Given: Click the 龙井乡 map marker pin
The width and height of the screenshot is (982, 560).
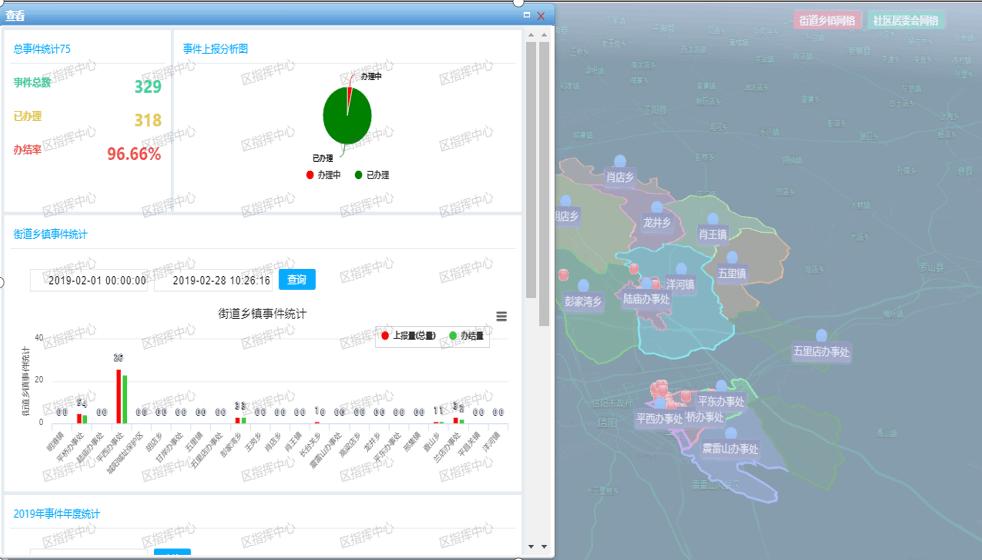Looking at the screenshot, I should point(656,207).
